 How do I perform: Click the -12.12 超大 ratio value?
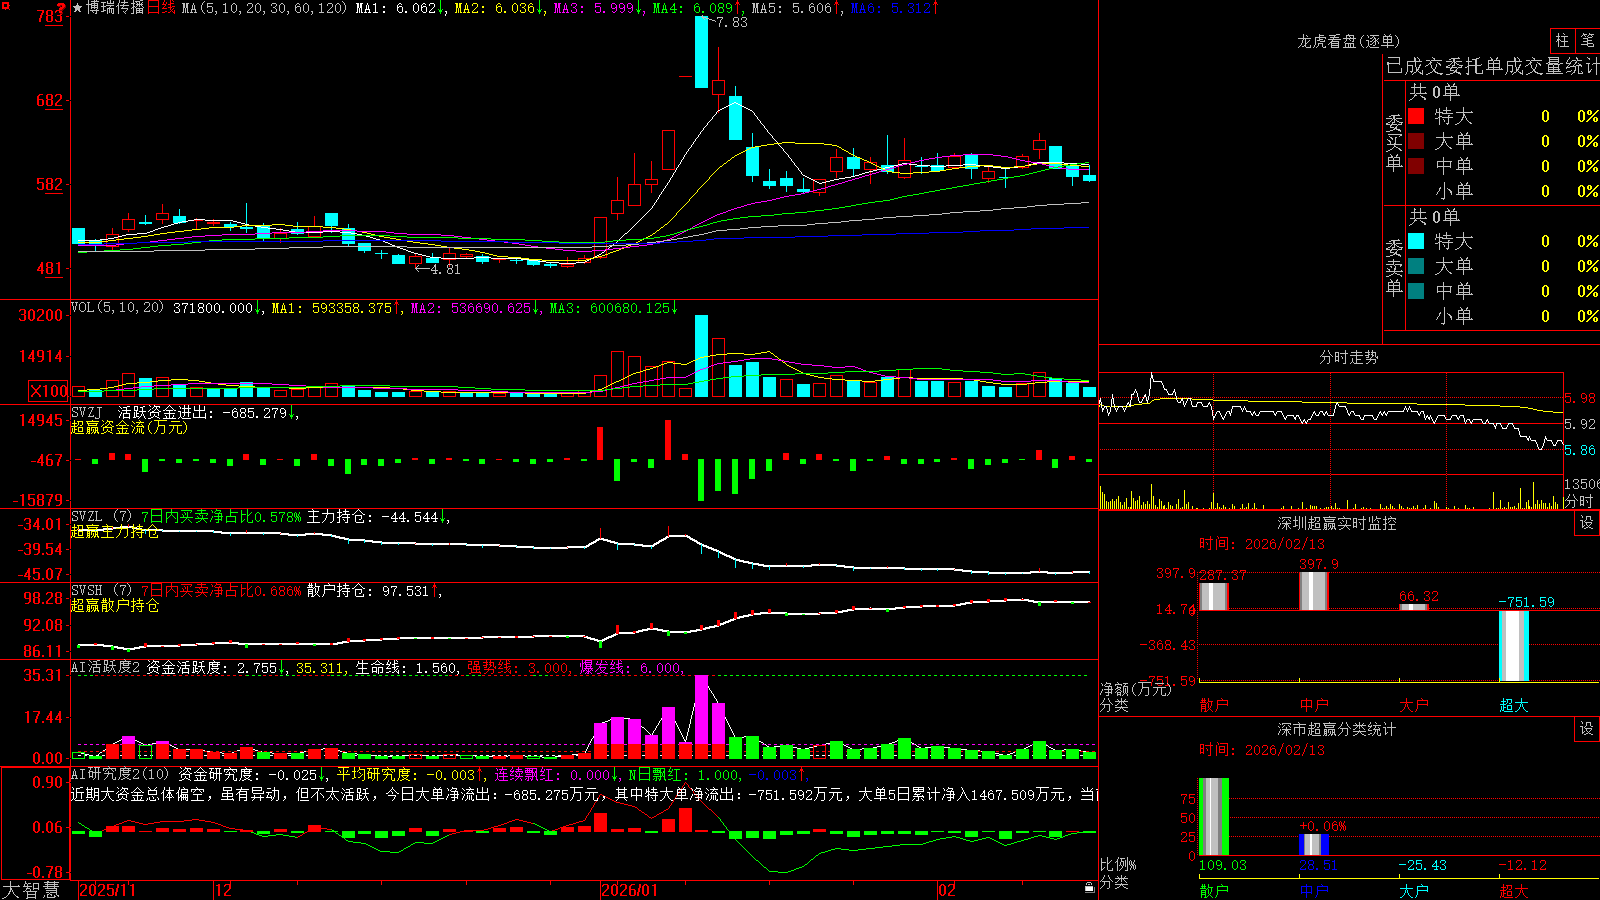point(1522,865)
